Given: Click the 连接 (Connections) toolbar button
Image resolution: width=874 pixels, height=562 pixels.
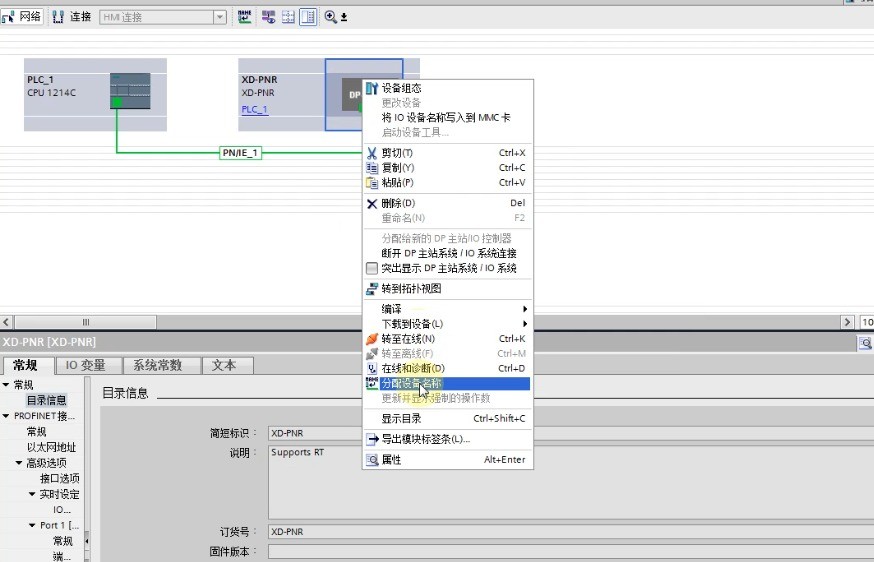Looking at the screenshot, I should (72, 17).
